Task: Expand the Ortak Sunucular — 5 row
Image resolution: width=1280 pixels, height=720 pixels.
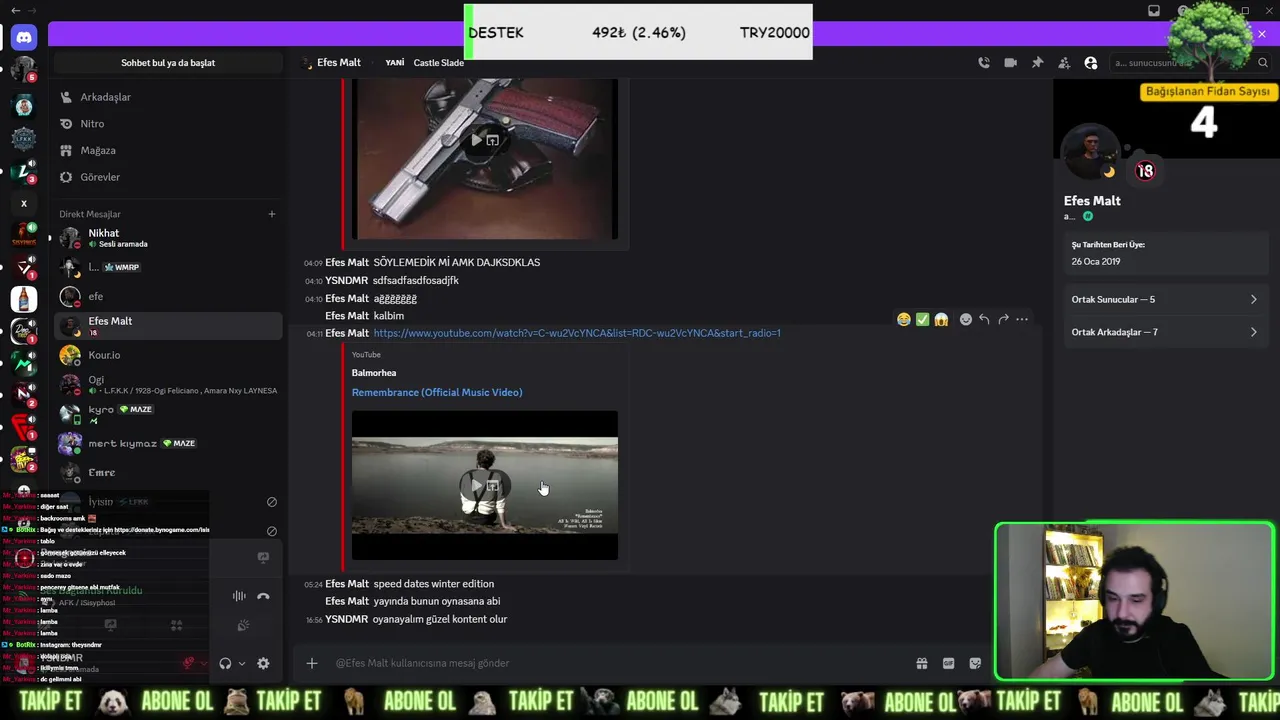Action: [x=1165, y=299]
